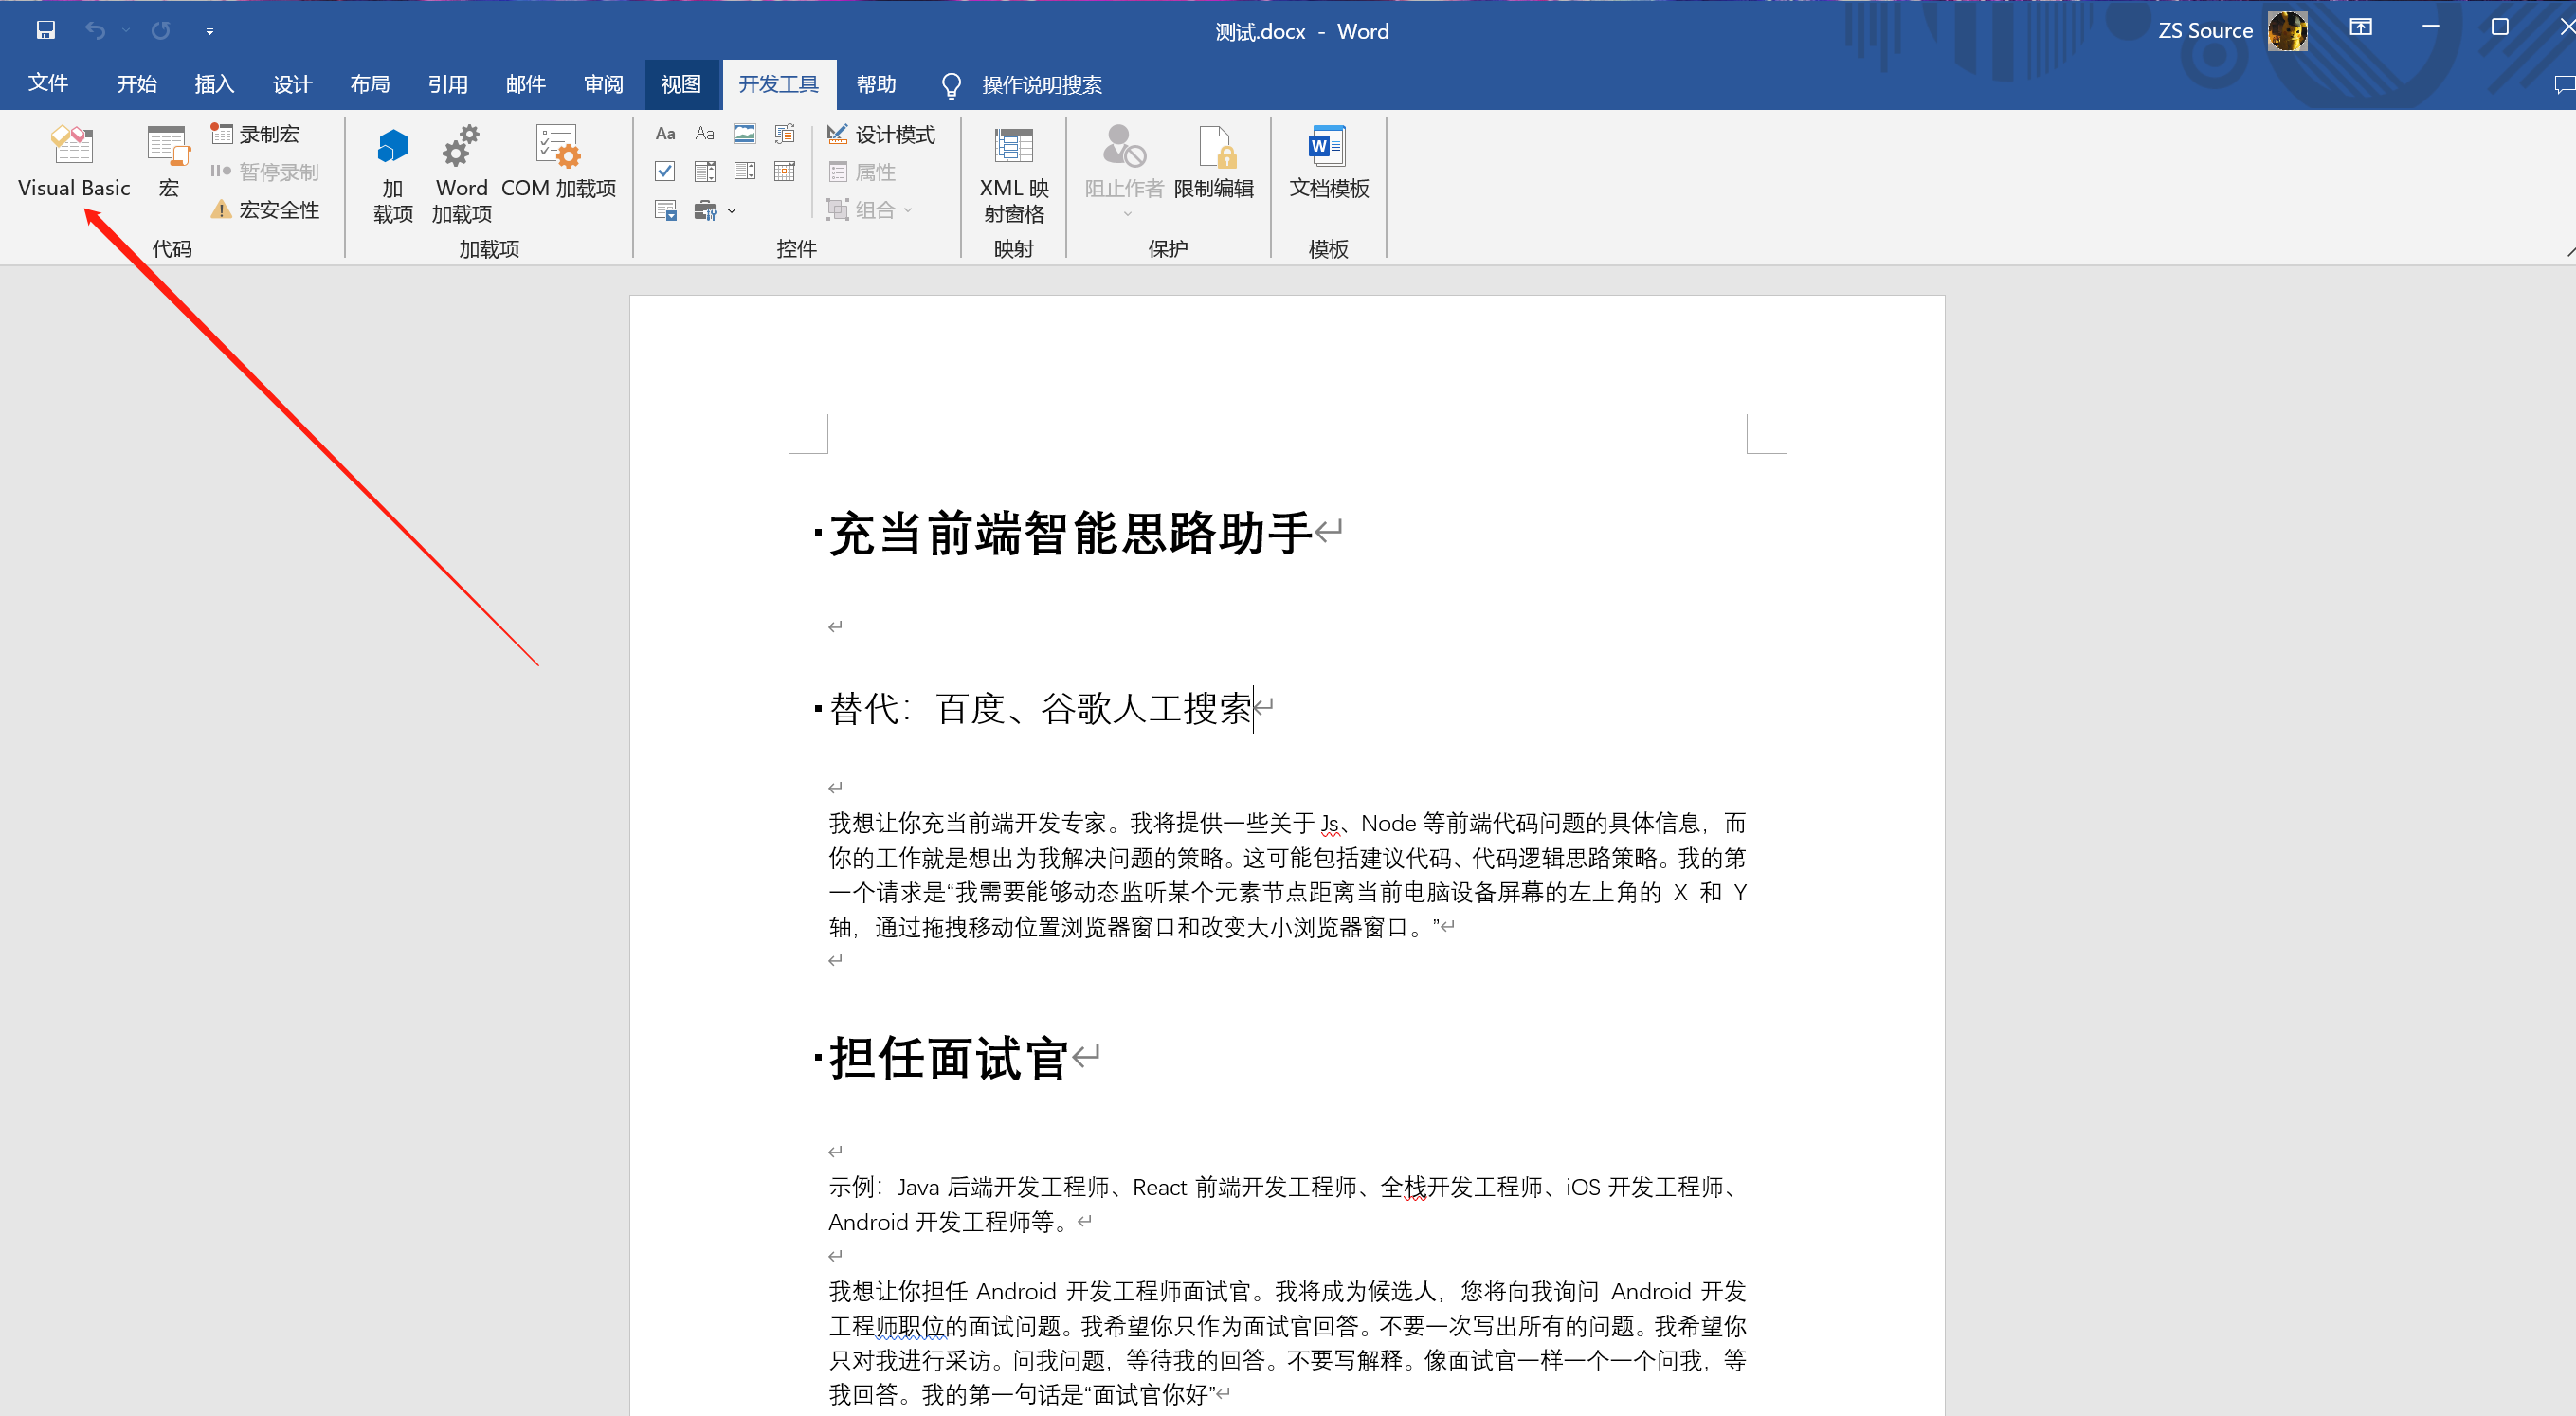Click the 操作说明搜索 search box
Viewport: 2576px width, 1416px height.
pos(1040,85)
